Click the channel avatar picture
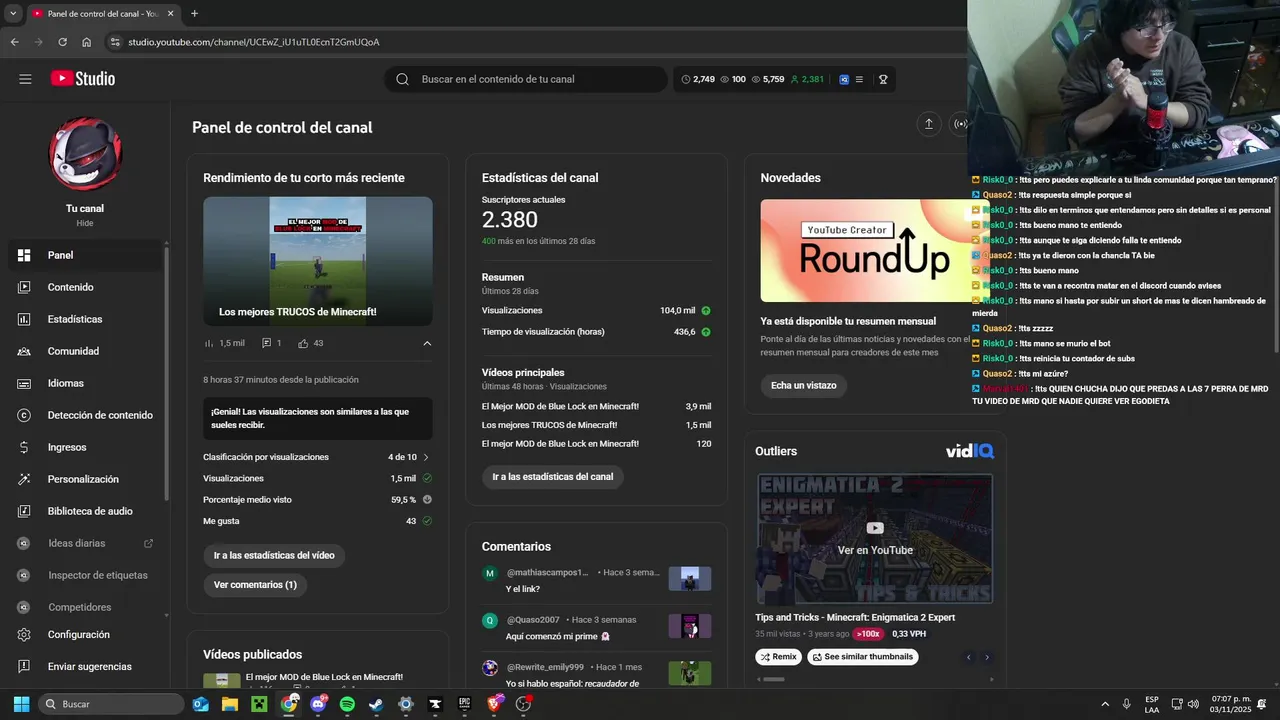1280x720 pixels. click(x=85, y=155)
